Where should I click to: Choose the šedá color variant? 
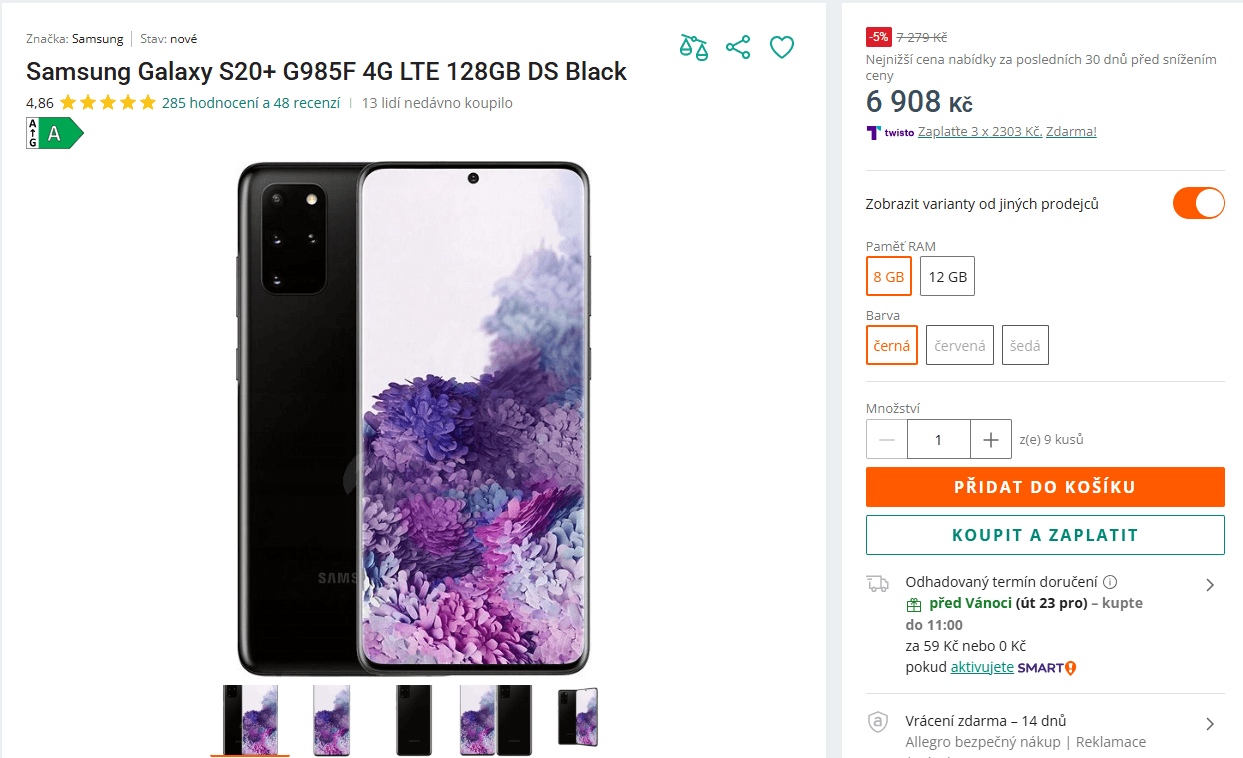tap(1025, 346)
